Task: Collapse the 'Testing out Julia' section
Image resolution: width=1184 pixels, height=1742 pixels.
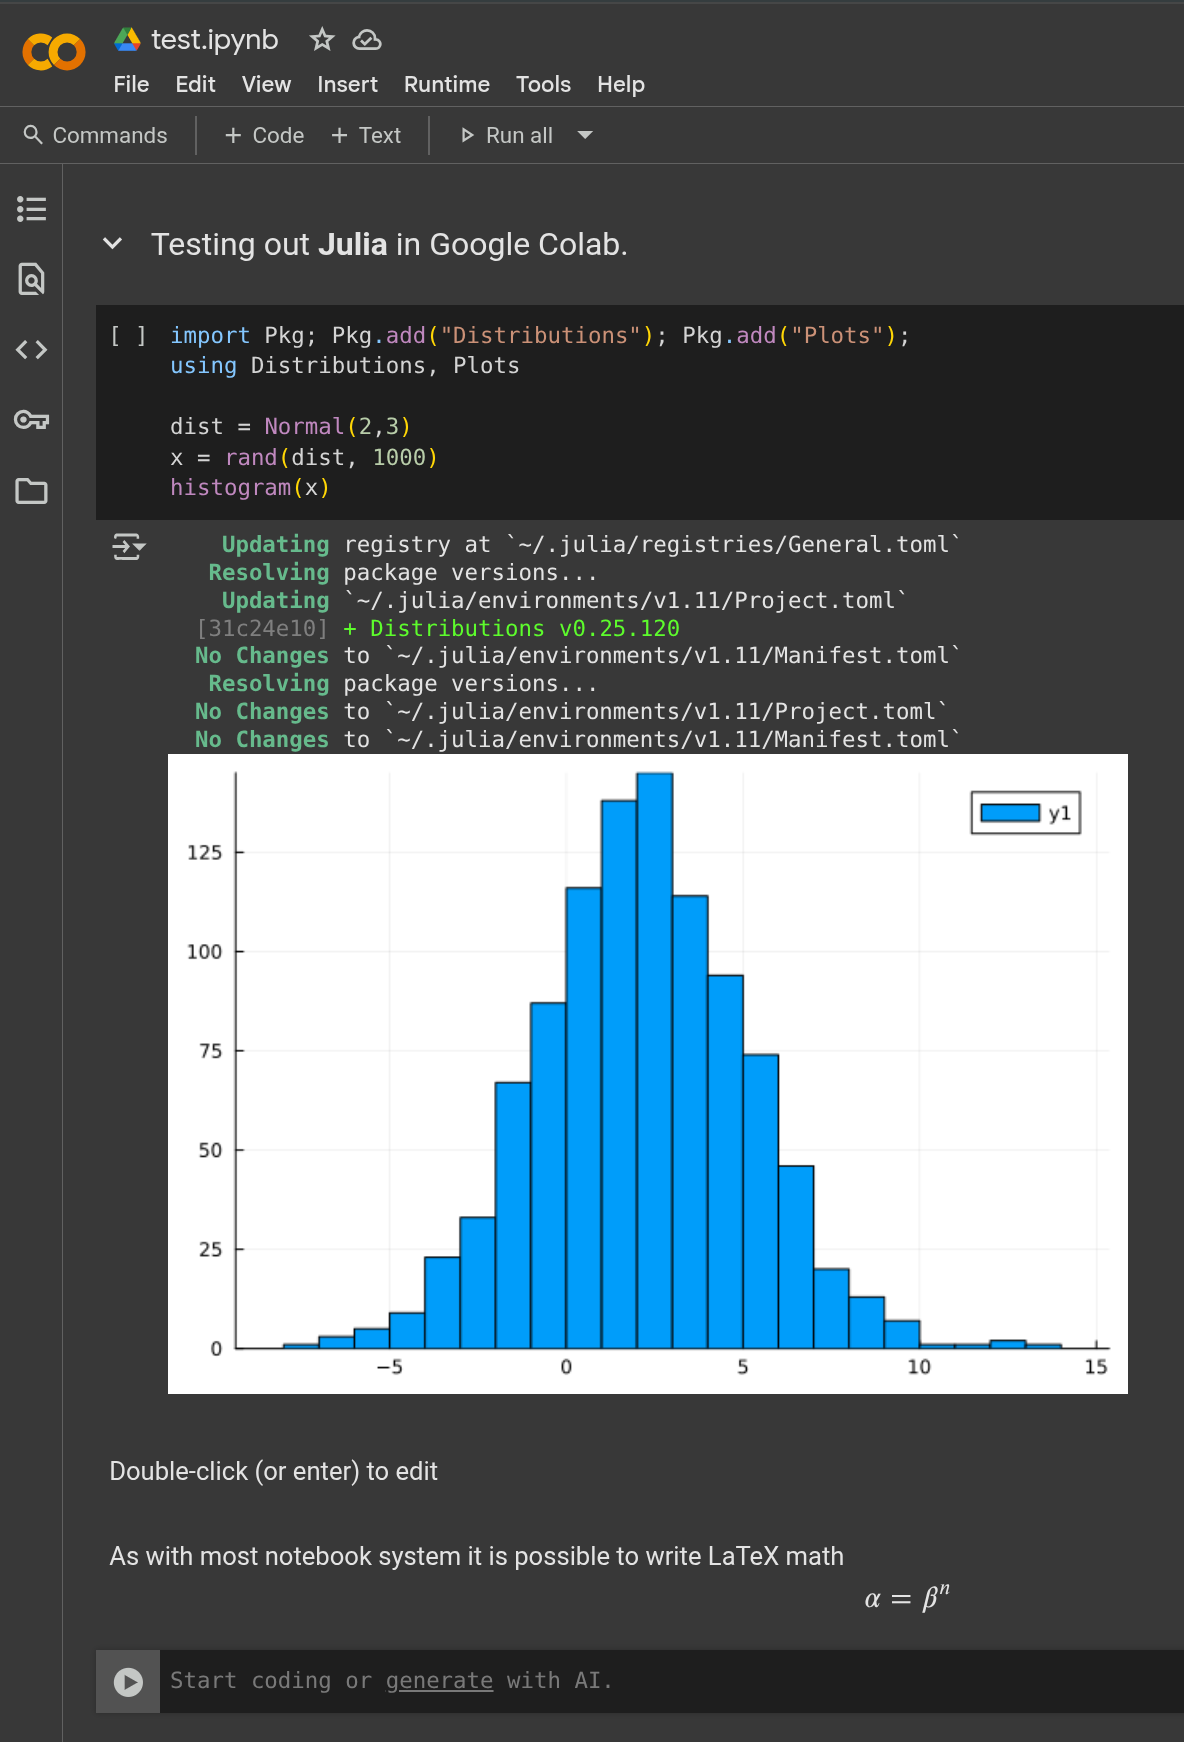Action: coord(113,243)
